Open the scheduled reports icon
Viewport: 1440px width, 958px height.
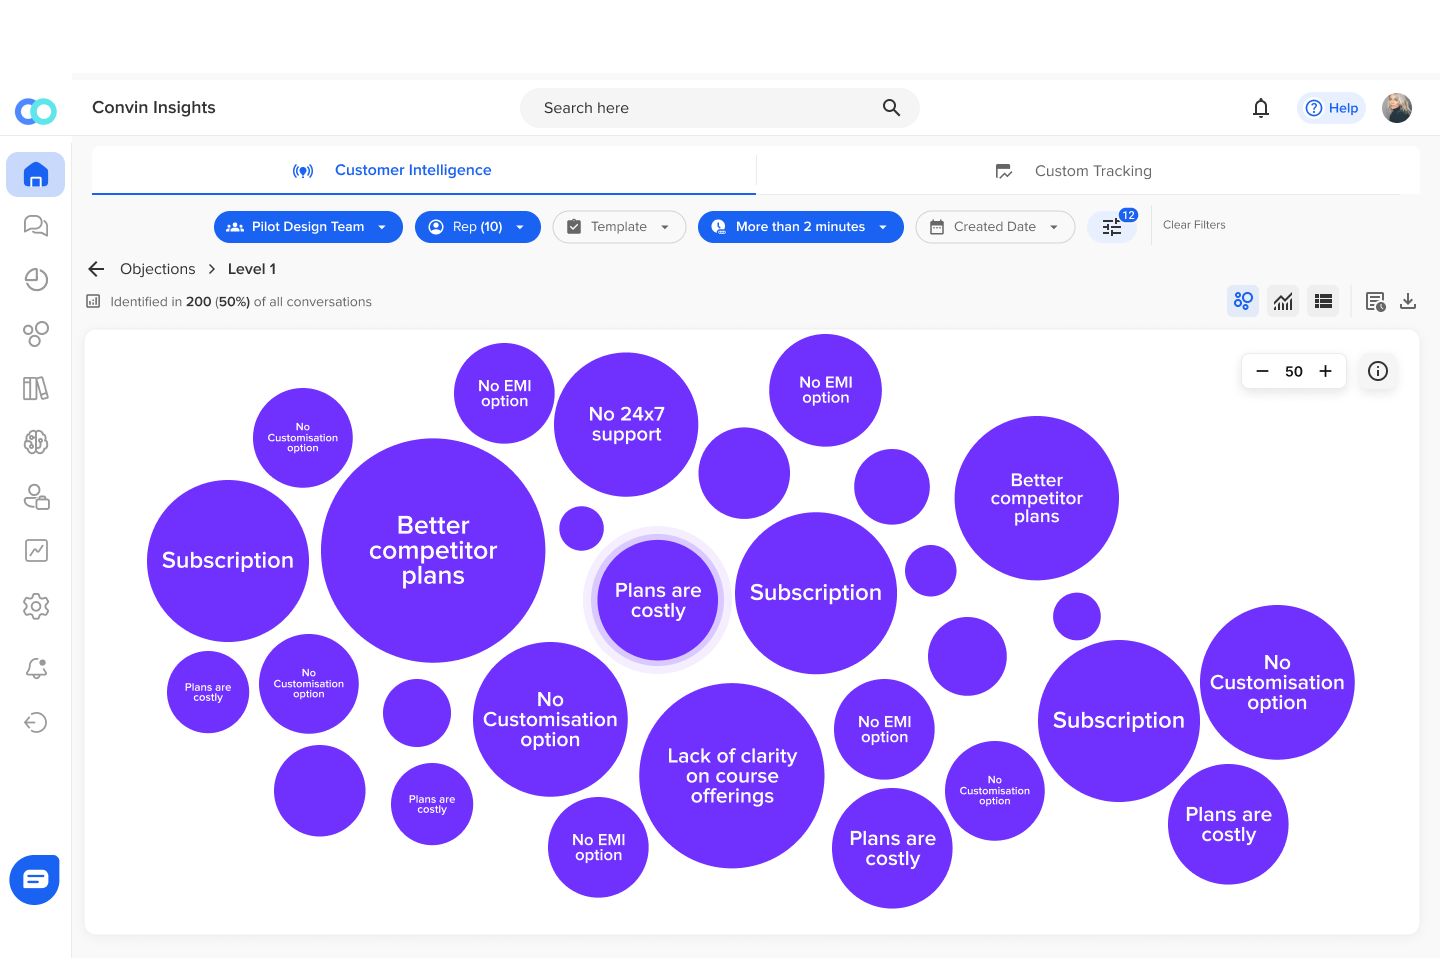pos(1375,300)
